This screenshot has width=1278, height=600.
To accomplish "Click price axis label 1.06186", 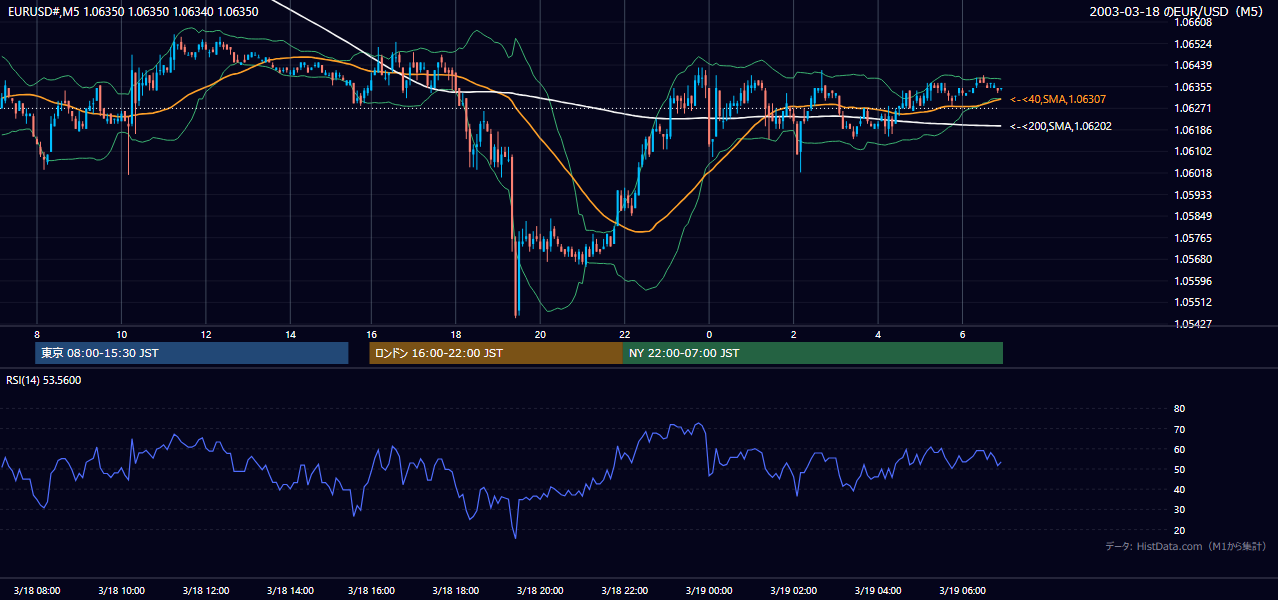I will (x=1193, y=130).
